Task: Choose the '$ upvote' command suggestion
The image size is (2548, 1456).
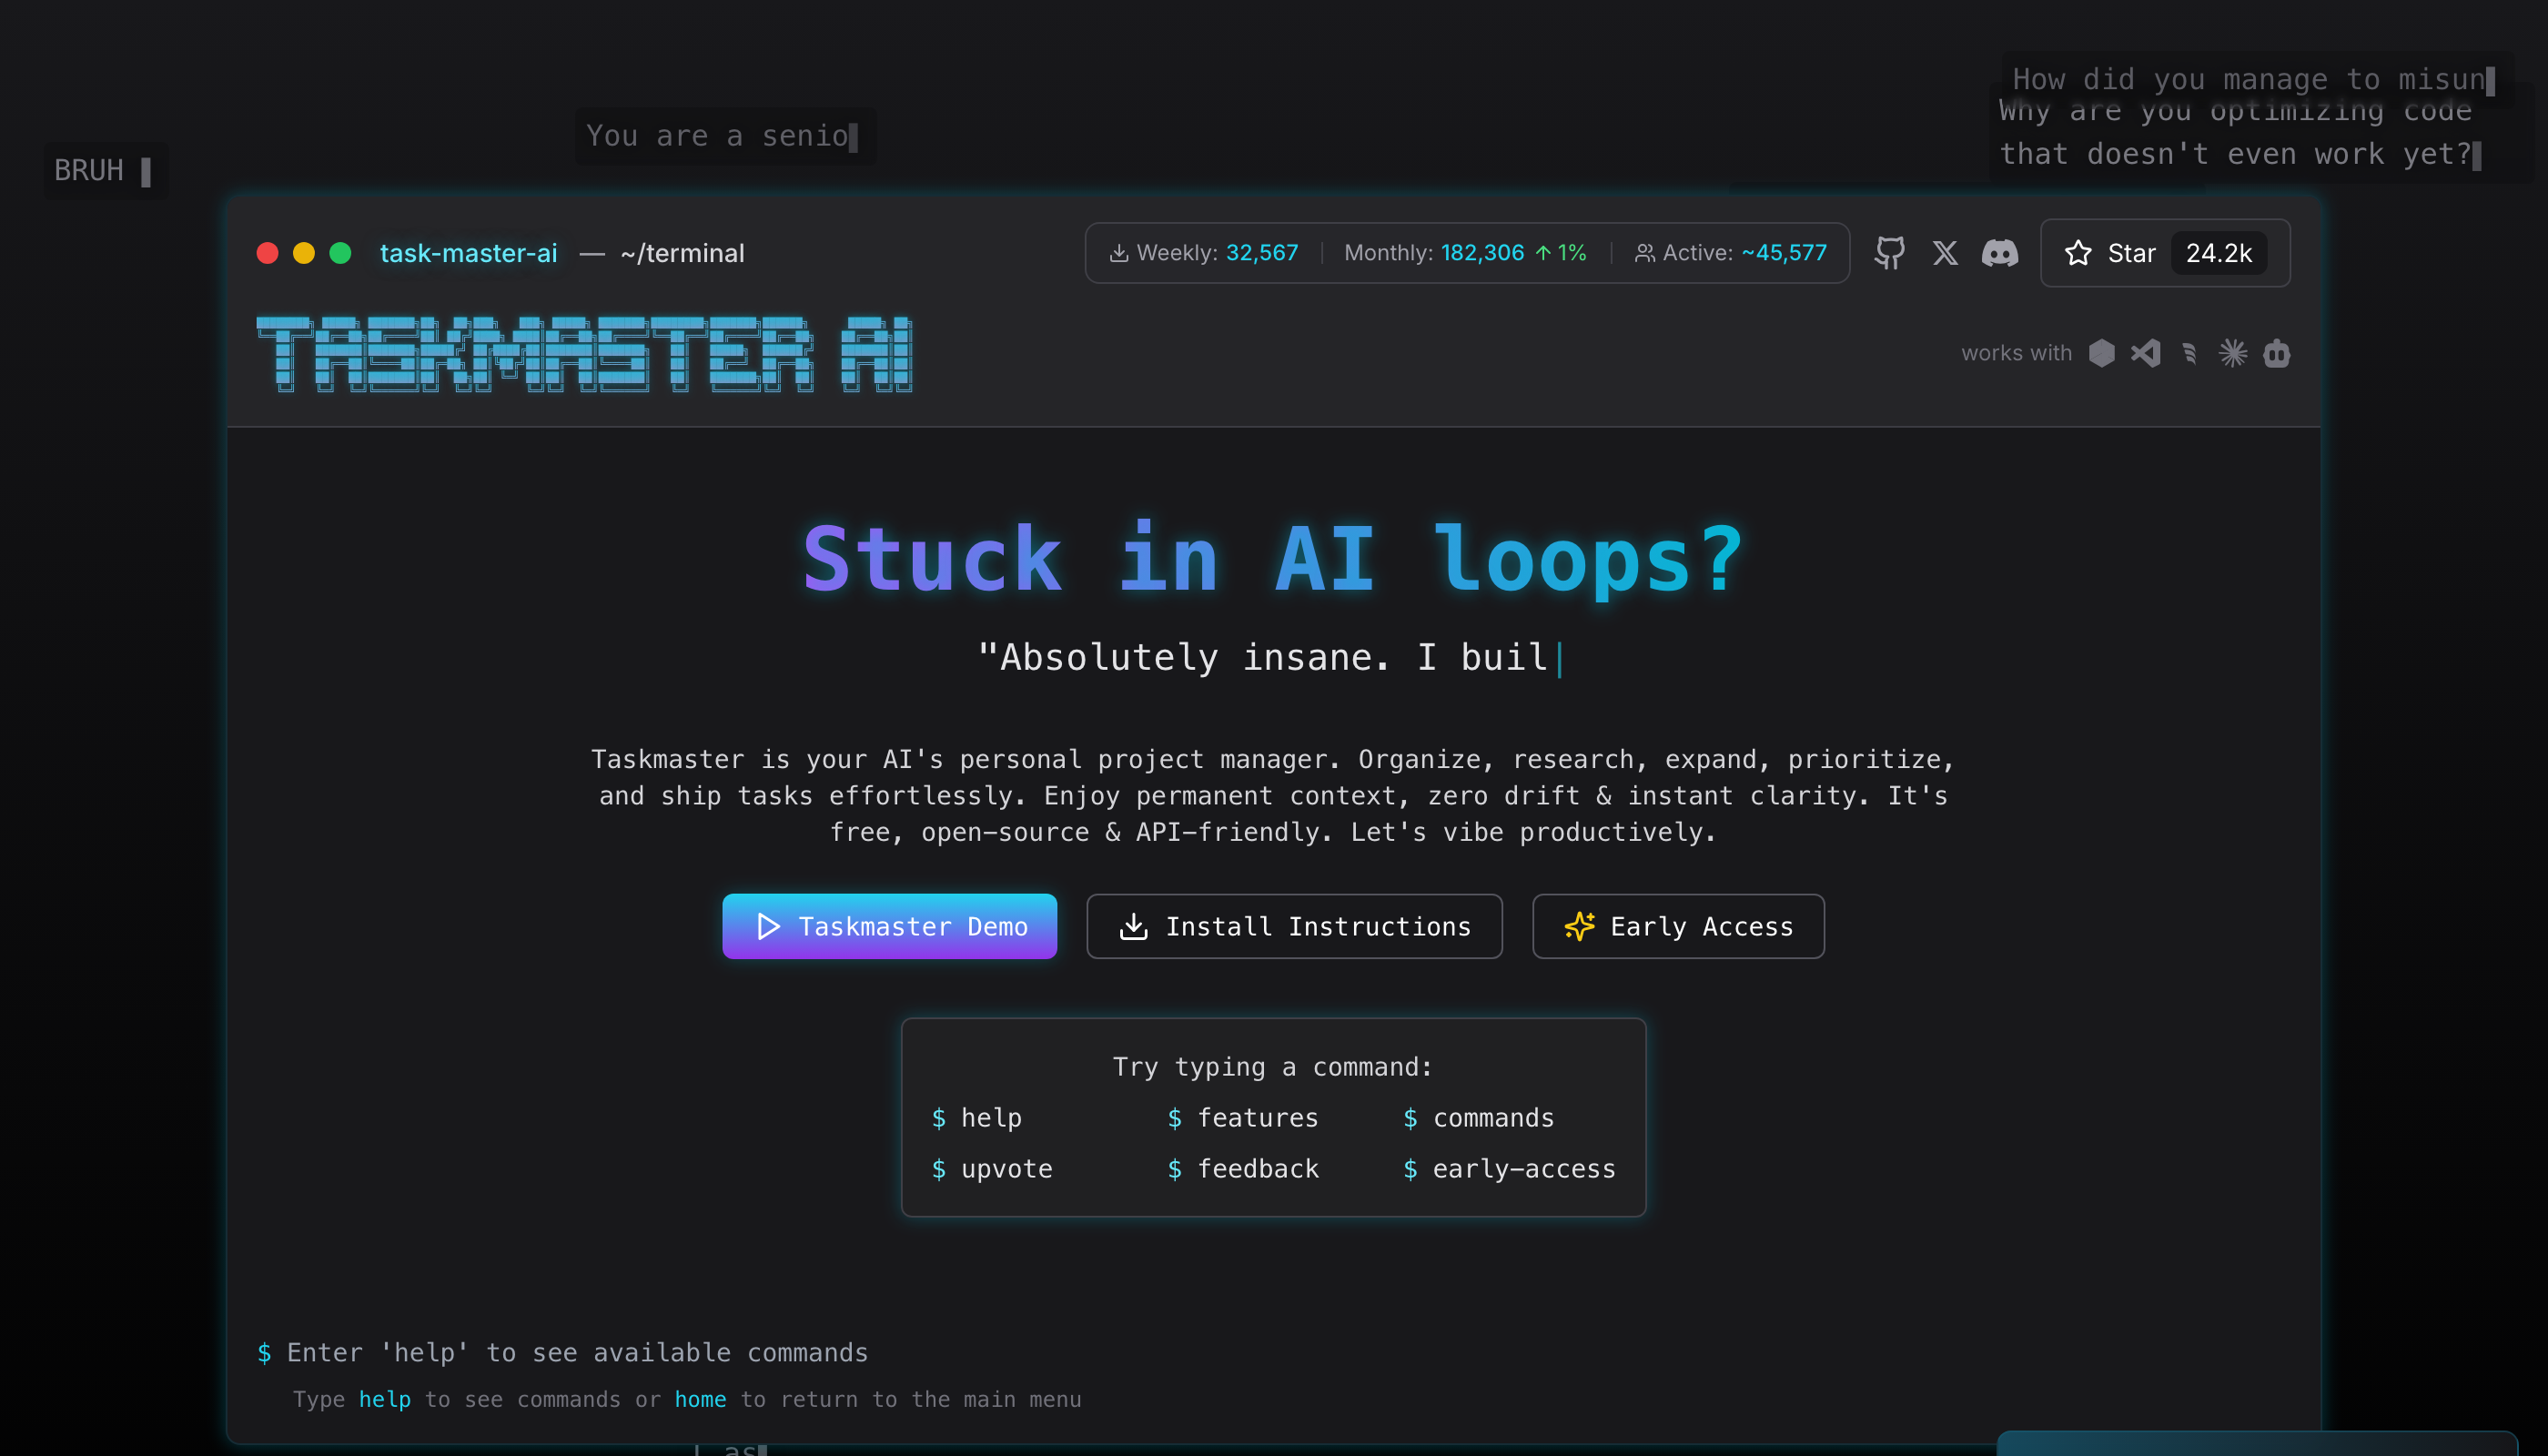Action: (x=992, y=1169)
